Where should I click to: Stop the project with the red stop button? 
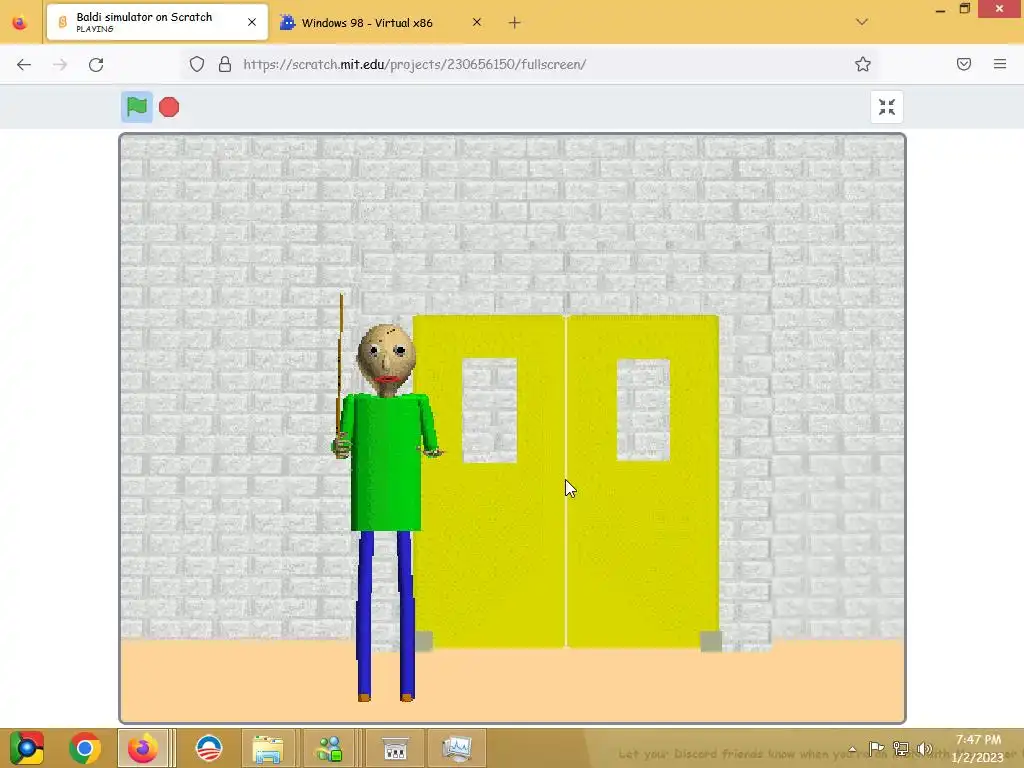click(x=169, y=107)
